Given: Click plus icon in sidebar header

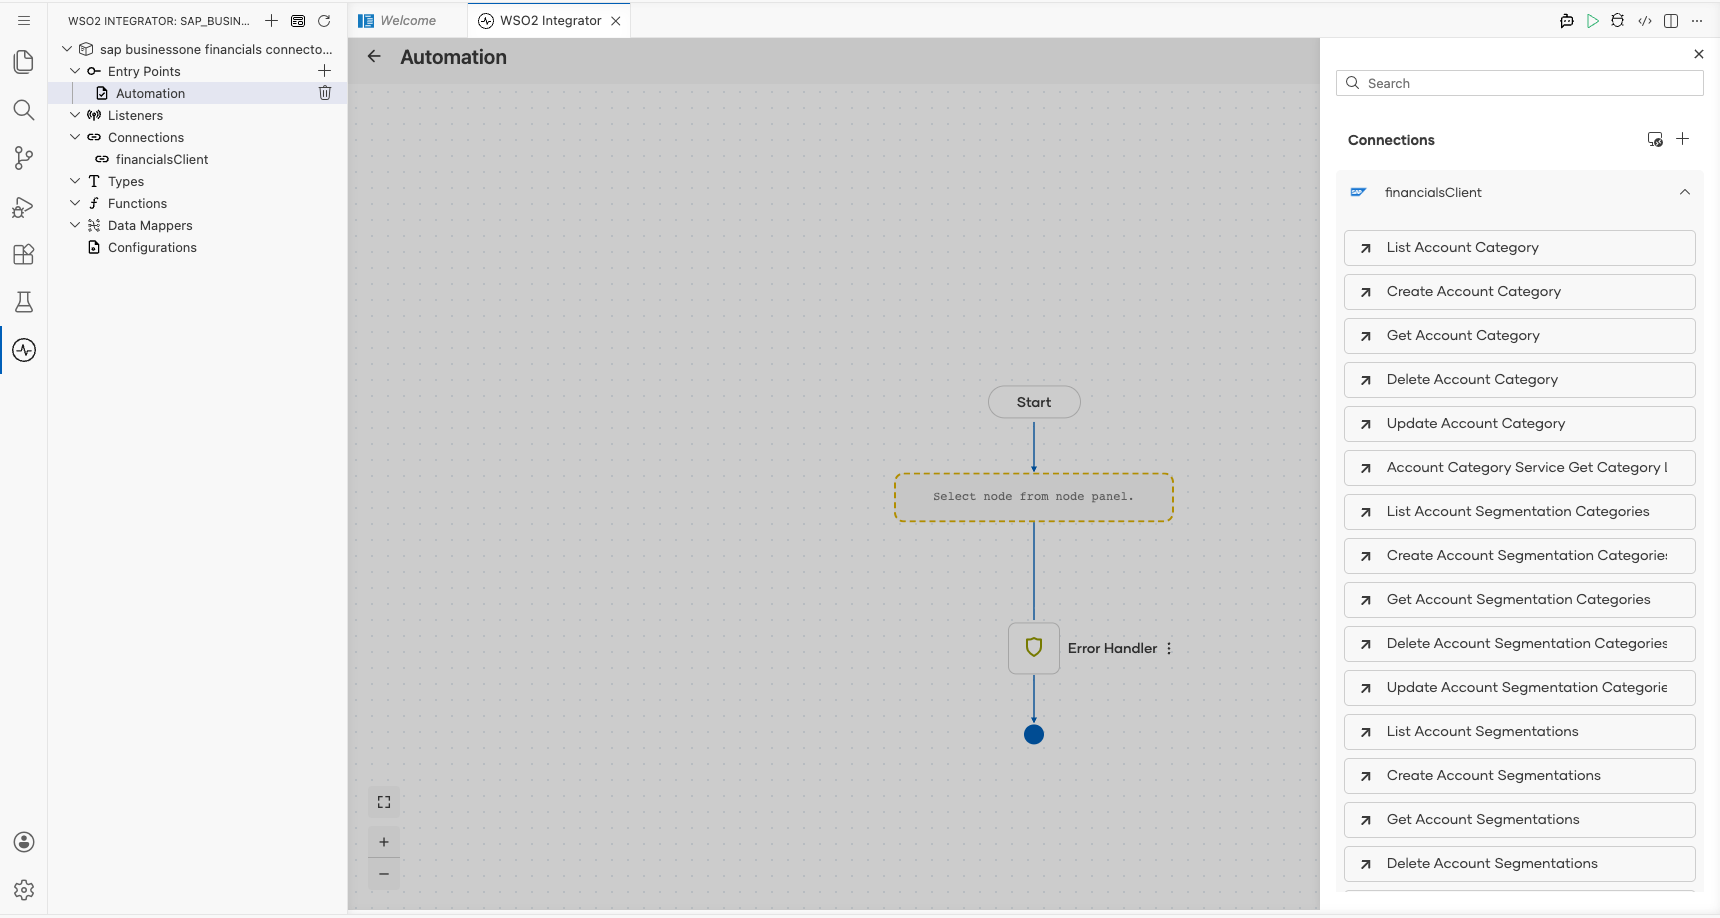Looking at the screenshot, I should 271,20.
